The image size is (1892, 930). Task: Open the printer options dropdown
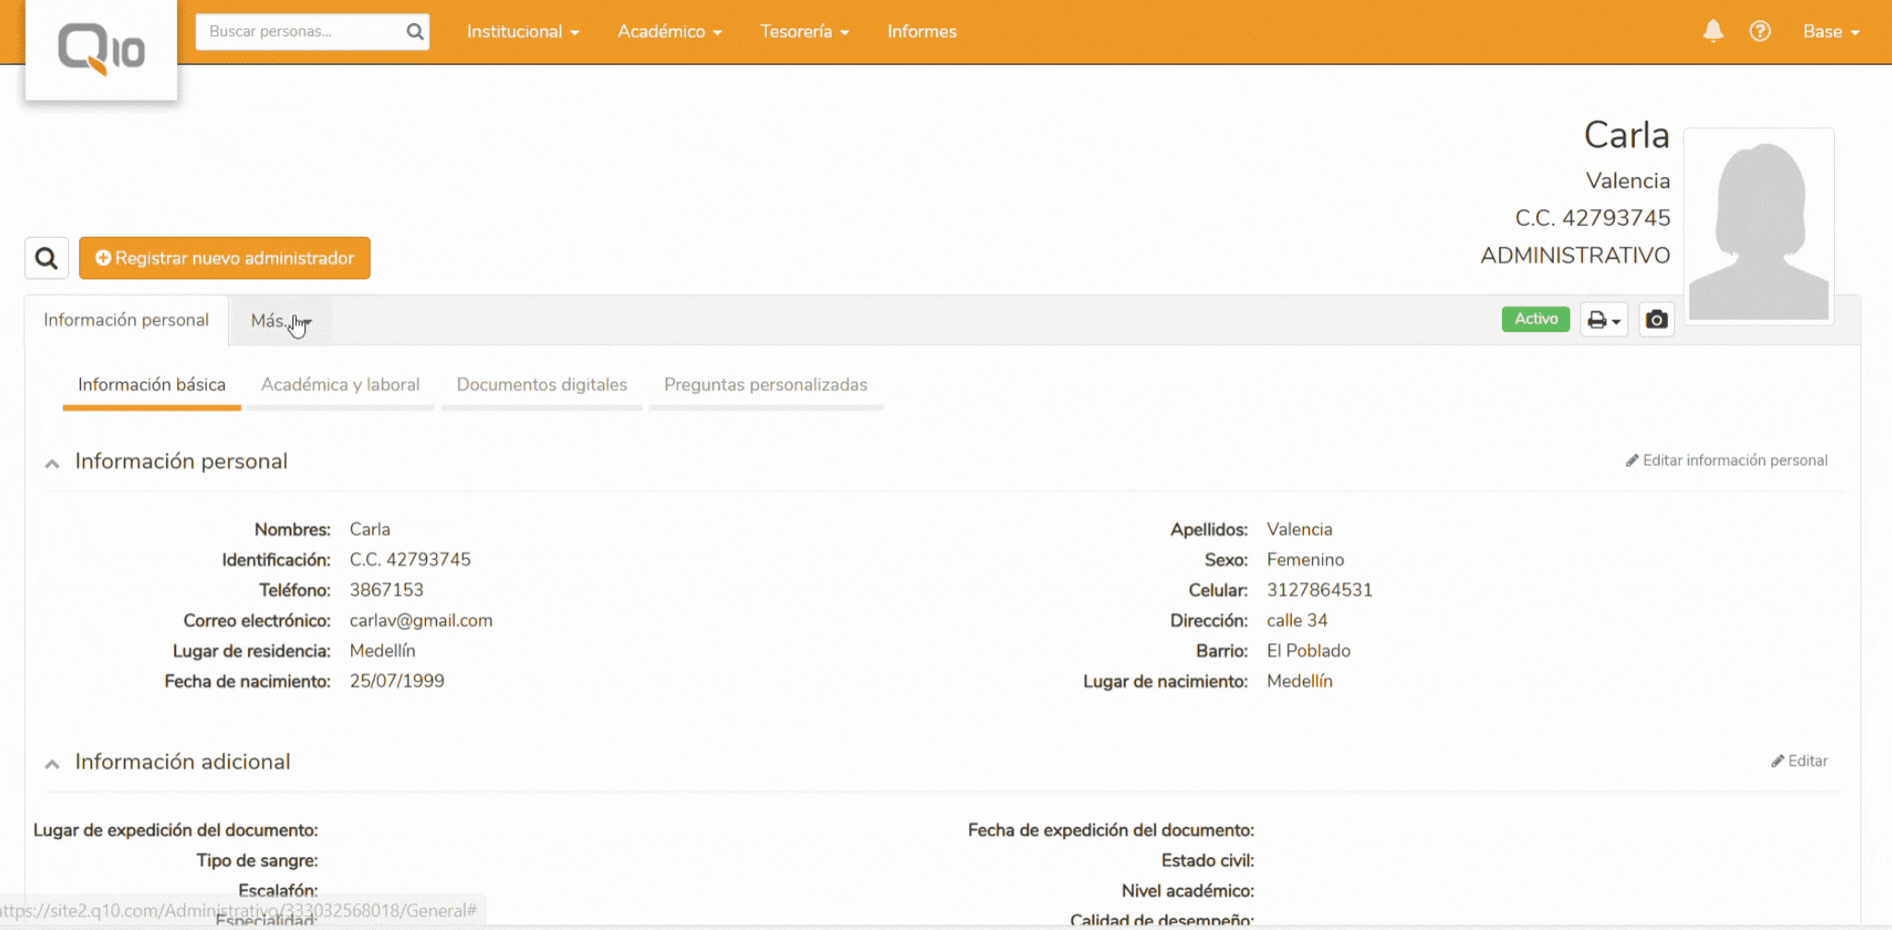click(1603, 320)
